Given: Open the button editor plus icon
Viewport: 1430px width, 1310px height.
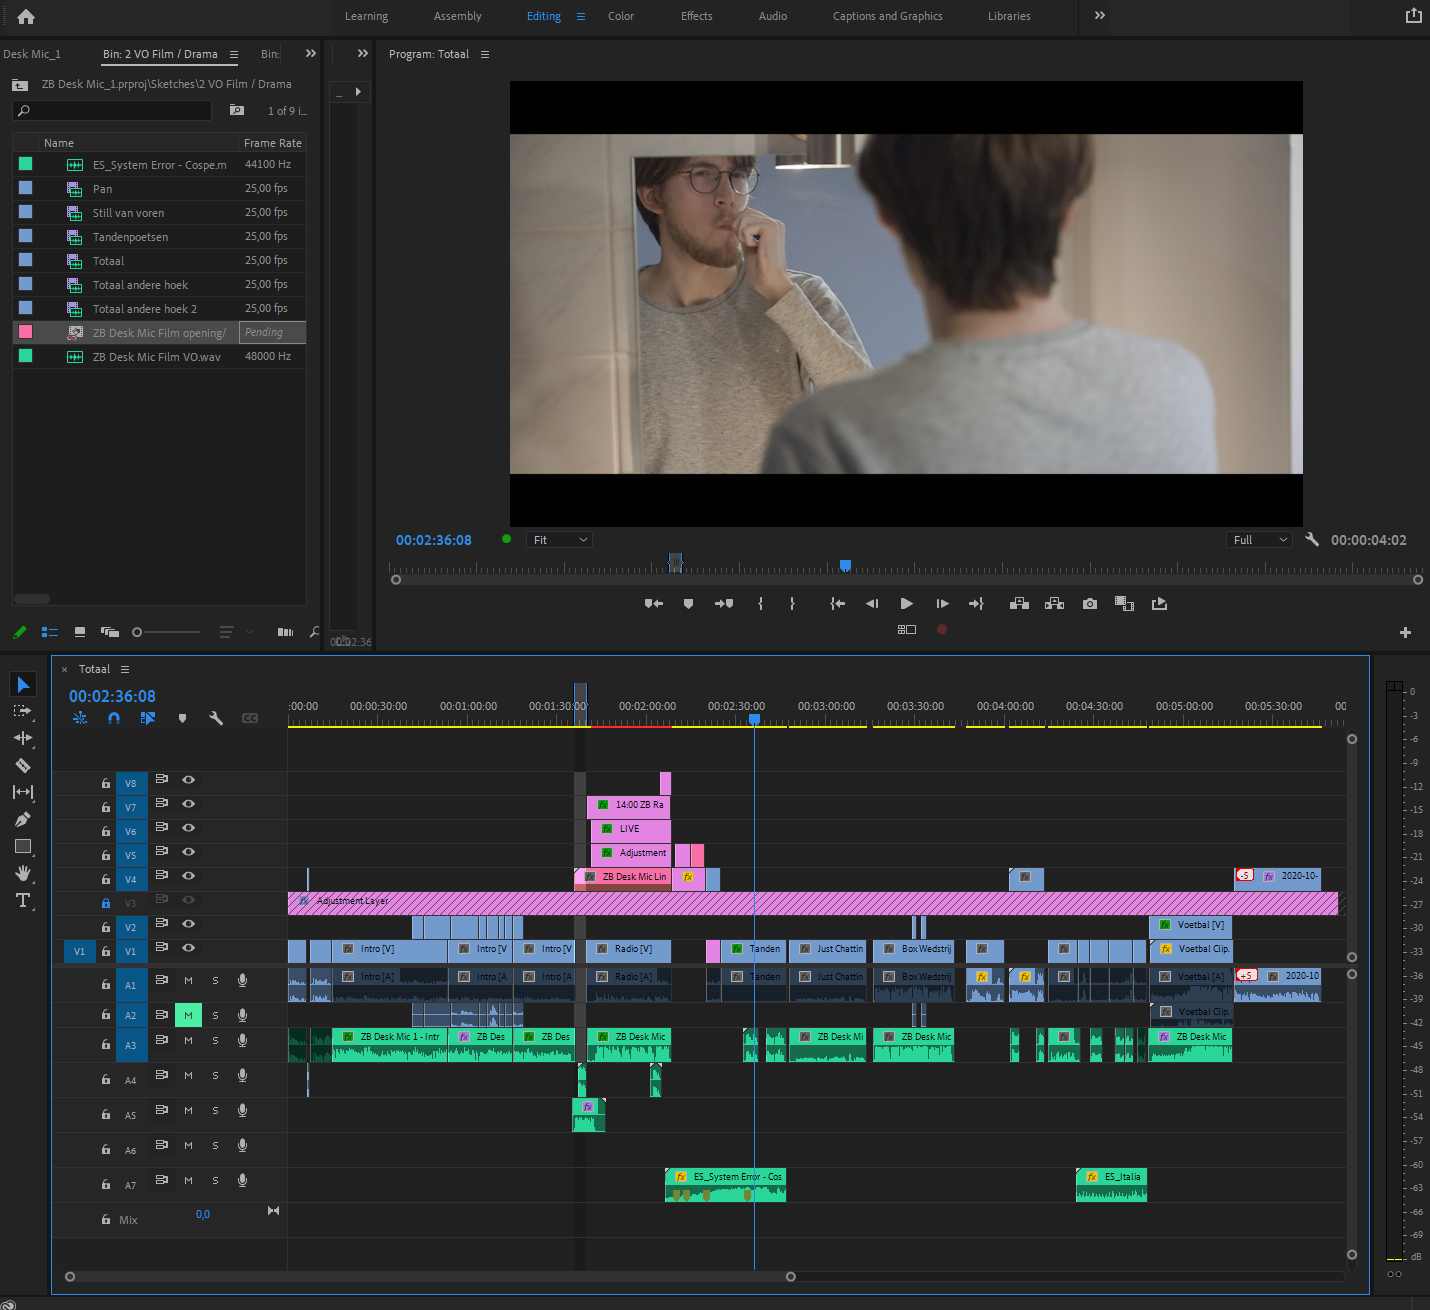Looking at the screenshot, I should pyautogui.click(x=1405, y=632).
